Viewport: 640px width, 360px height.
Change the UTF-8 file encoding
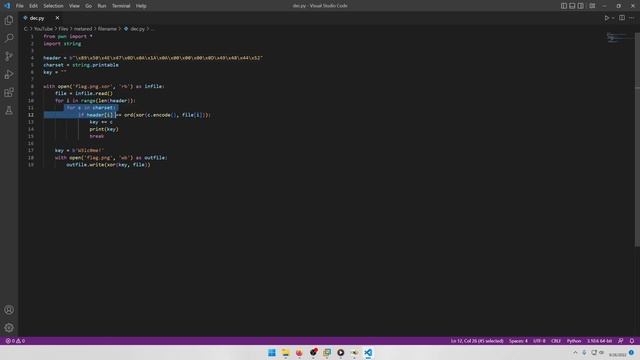[539, 341]
